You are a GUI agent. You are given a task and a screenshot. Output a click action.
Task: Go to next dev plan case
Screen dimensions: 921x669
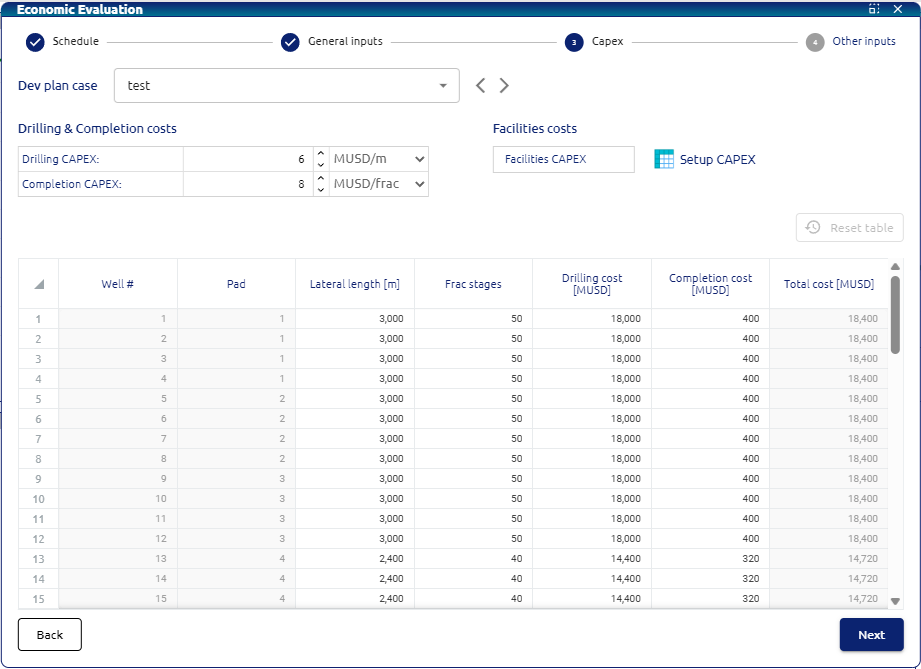504,86
